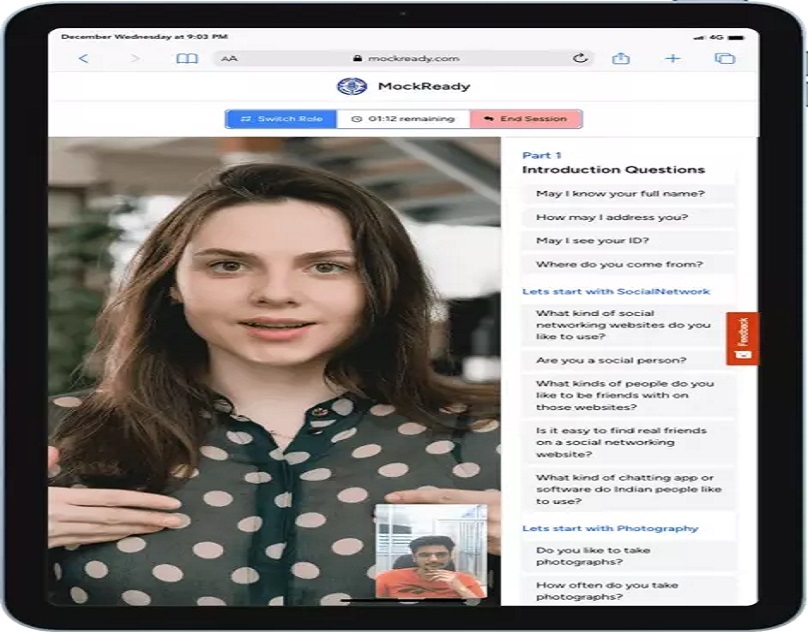Expand the "Lets start with SocialNetwork" section

pos(616,292)
